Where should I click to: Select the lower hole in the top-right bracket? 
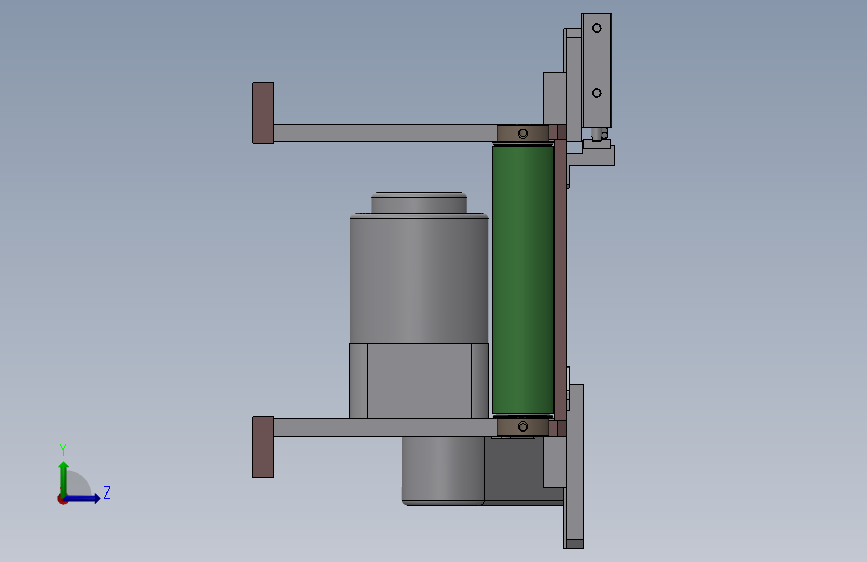click(597, 93)
